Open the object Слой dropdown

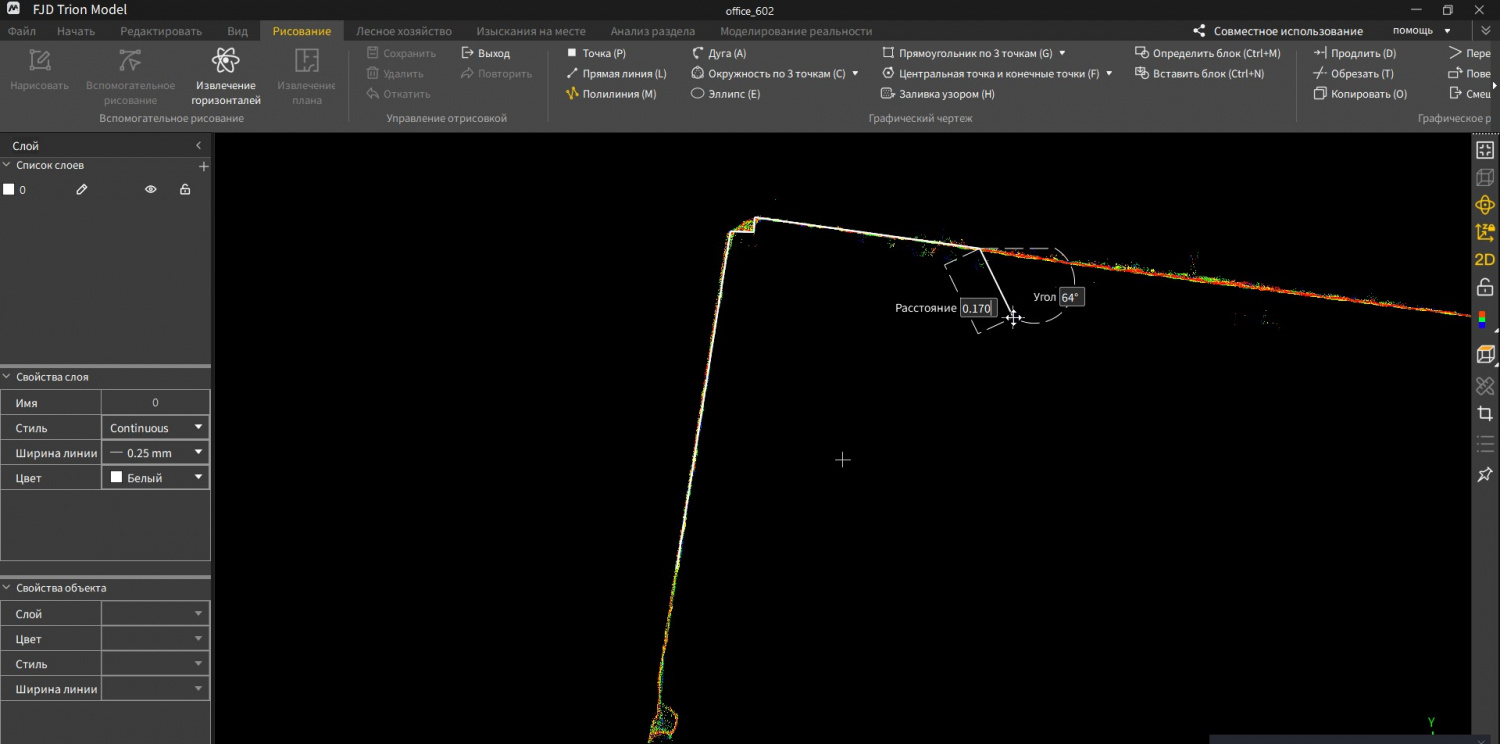pos(156,614)
